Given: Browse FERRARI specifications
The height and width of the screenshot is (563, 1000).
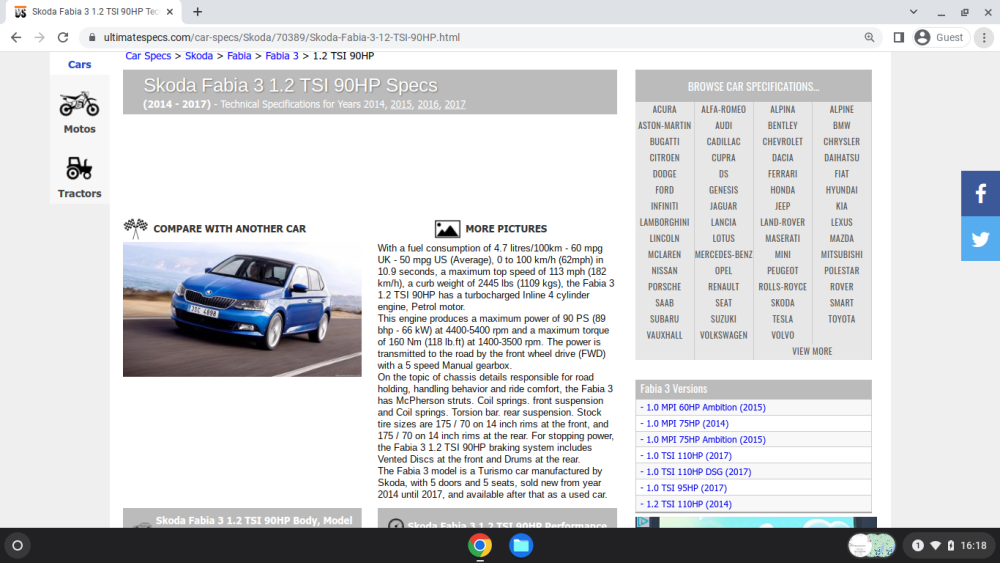Looking at the screenshot, I should [x=783, y=174].
